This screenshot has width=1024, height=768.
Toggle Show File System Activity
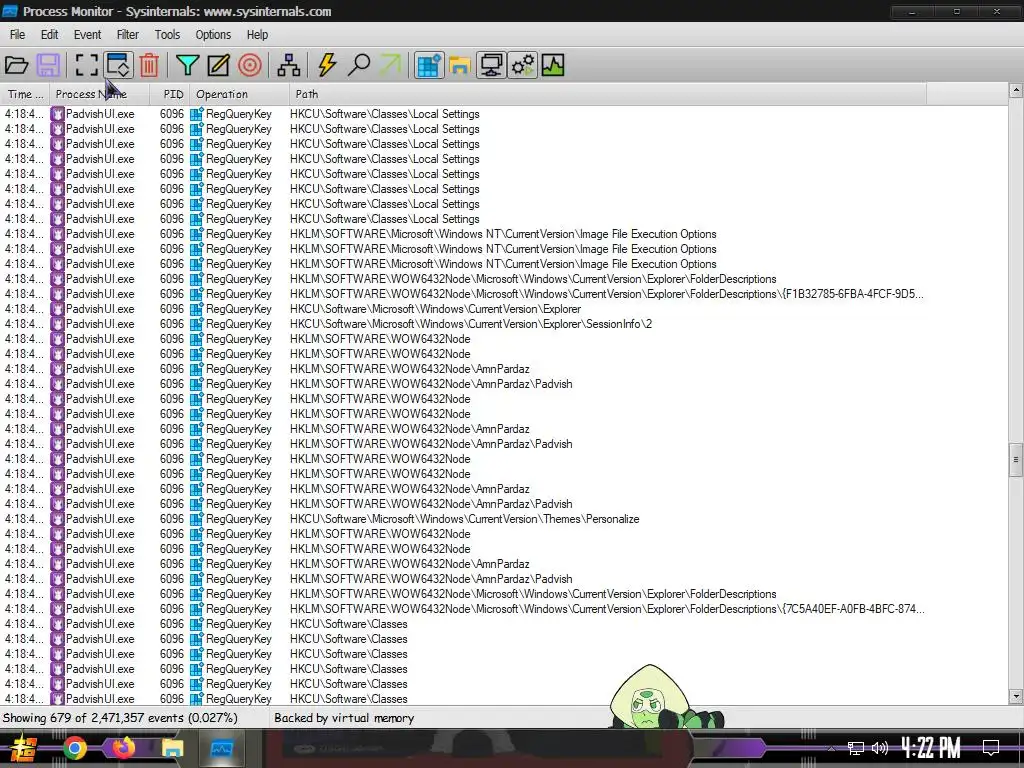[460, 65]
